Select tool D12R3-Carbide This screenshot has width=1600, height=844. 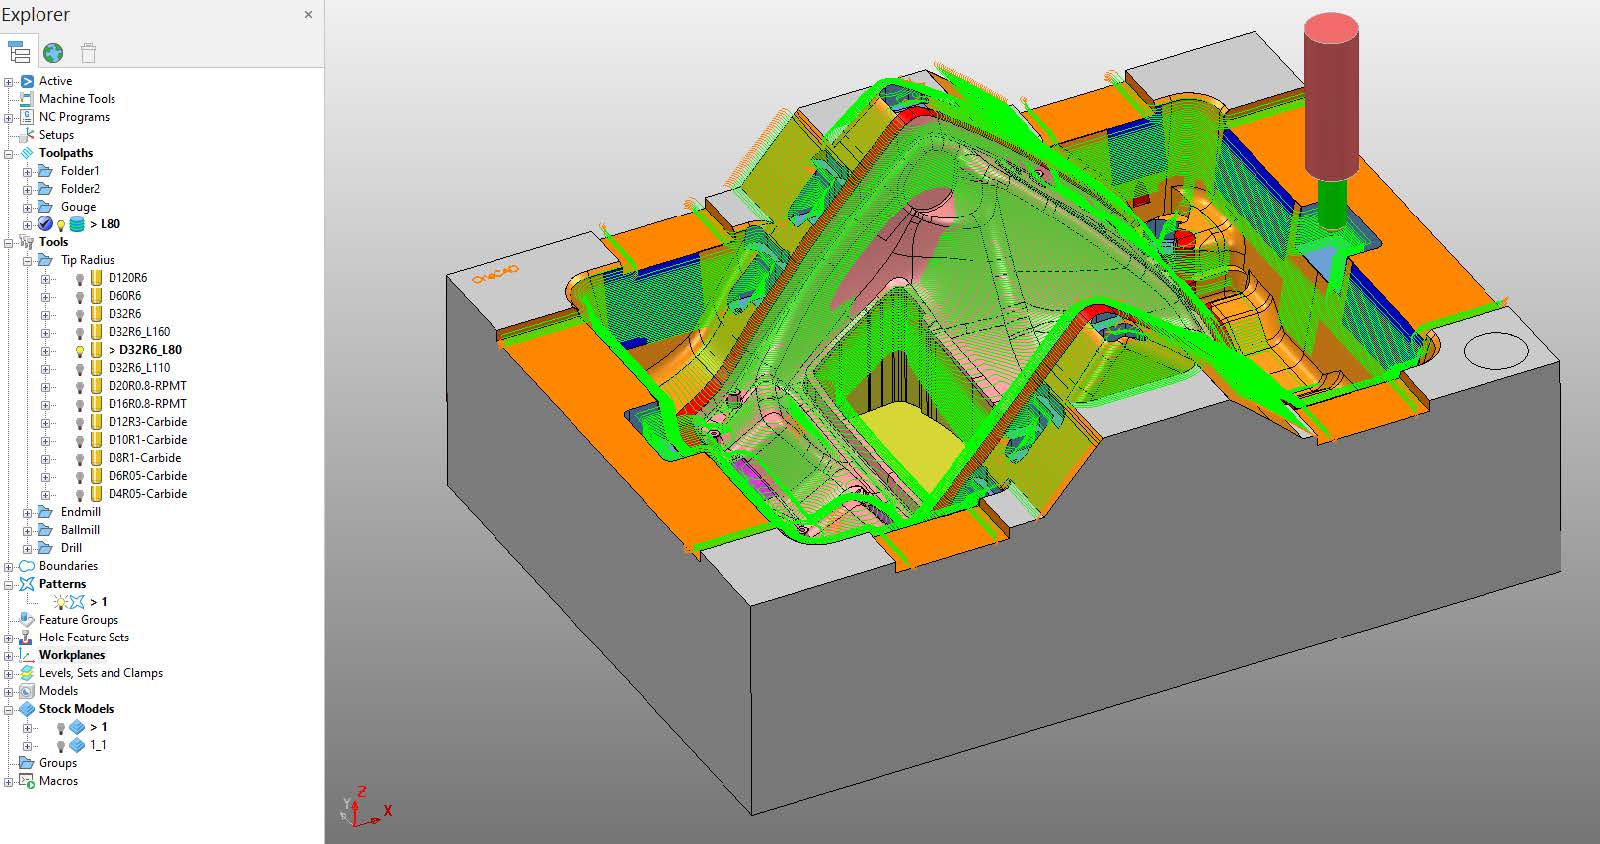[148, 422]
